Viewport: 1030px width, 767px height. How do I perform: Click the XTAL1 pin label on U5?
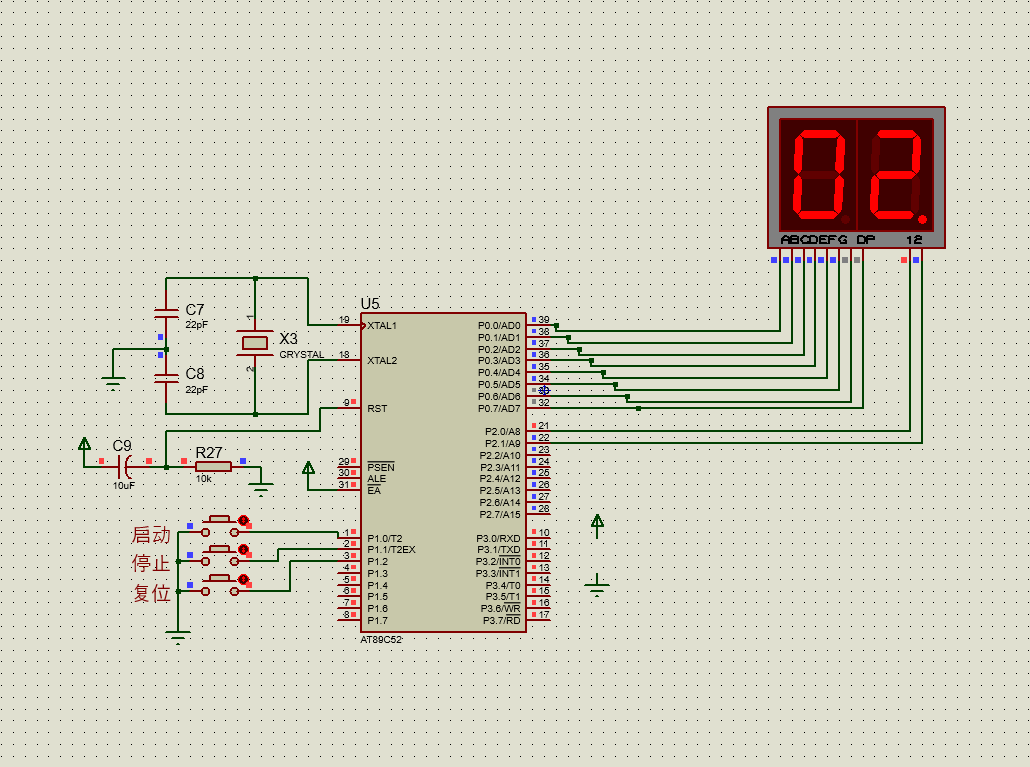click(x=382, y=326)
